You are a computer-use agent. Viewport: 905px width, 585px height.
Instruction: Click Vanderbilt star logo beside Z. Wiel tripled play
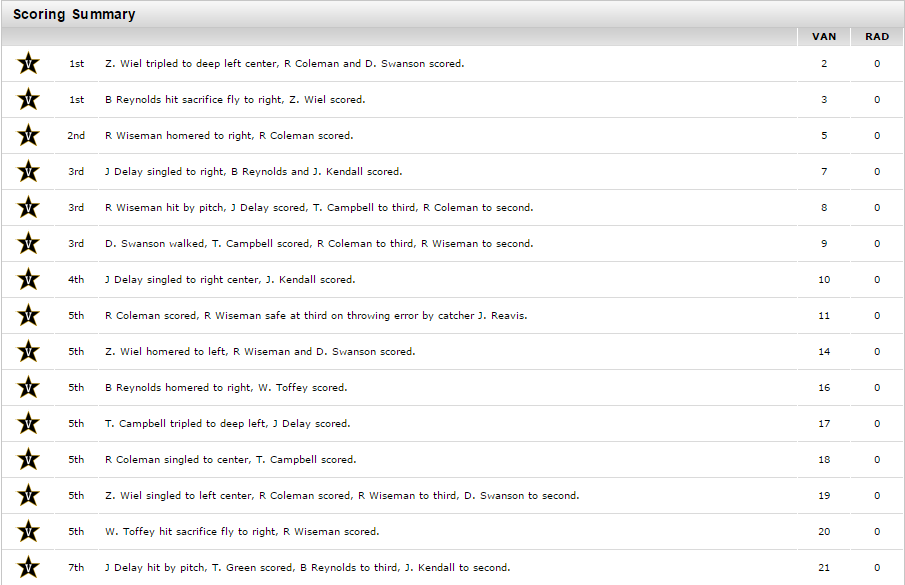point(28,63)
